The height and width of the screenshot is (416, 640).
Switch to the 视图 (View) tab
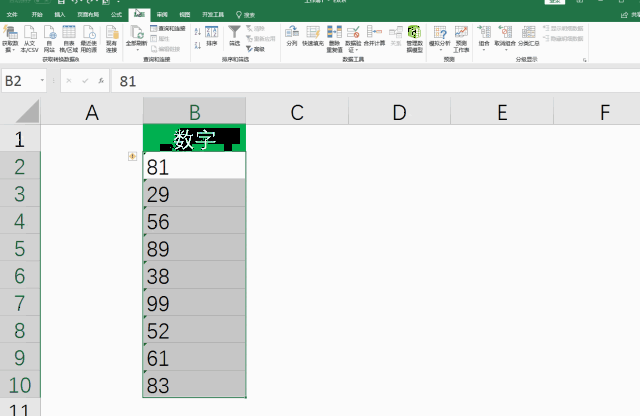[185, 15]
